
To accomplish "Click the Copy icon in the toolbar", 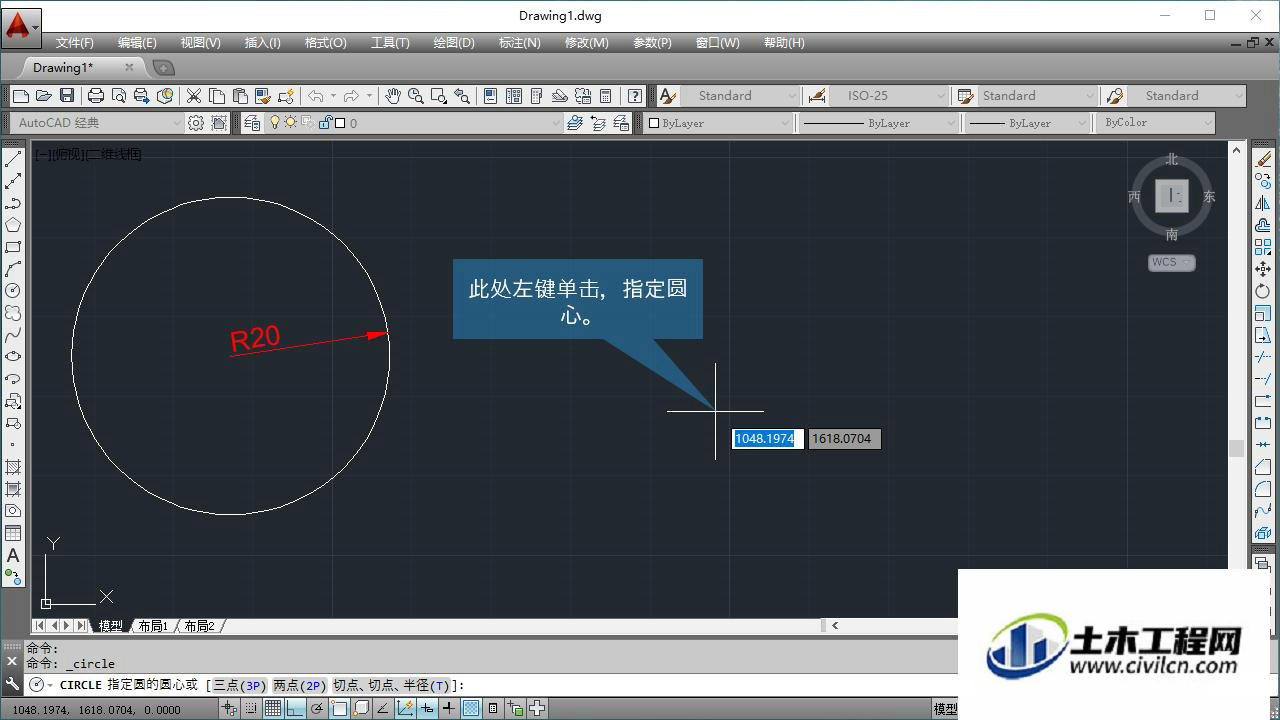I will [217, 96].
